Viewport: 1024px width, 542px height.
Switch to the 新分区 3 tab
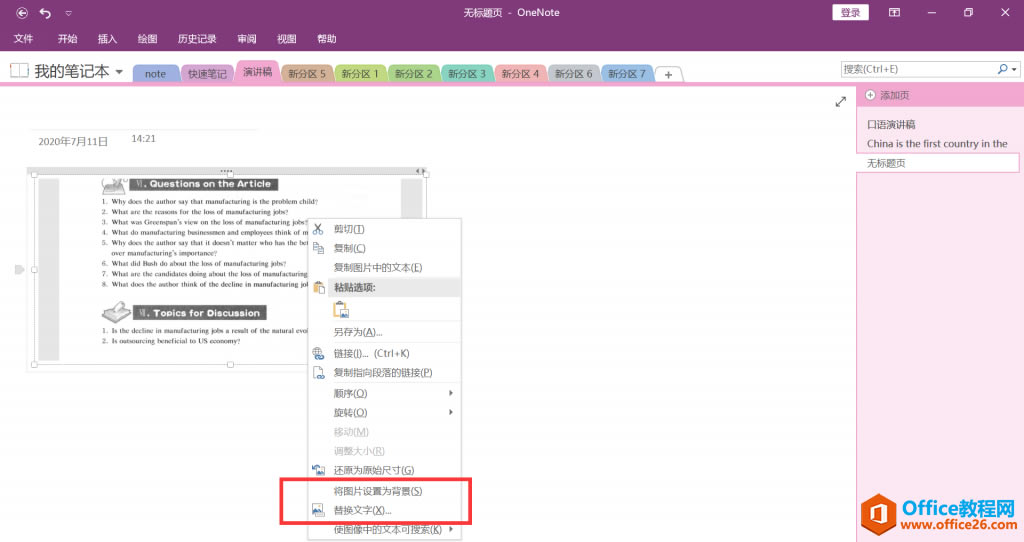[467, 74]
